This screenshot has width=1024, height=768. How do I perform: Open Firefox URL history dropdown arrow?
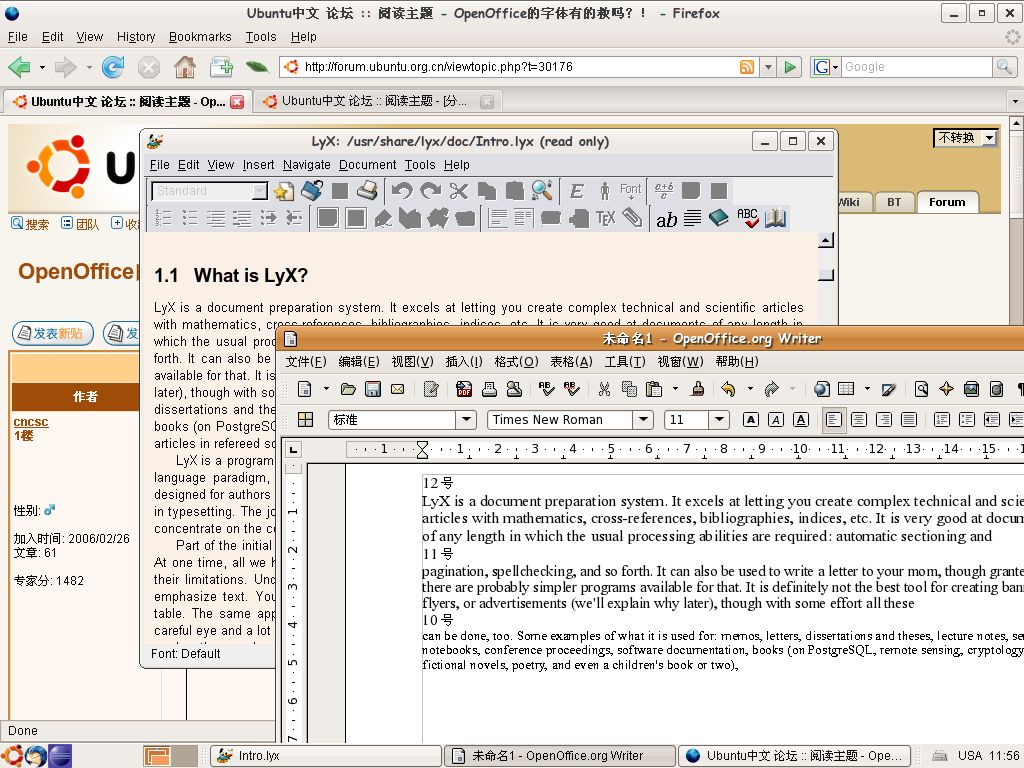pyautogui.click(x=768, y=67)
